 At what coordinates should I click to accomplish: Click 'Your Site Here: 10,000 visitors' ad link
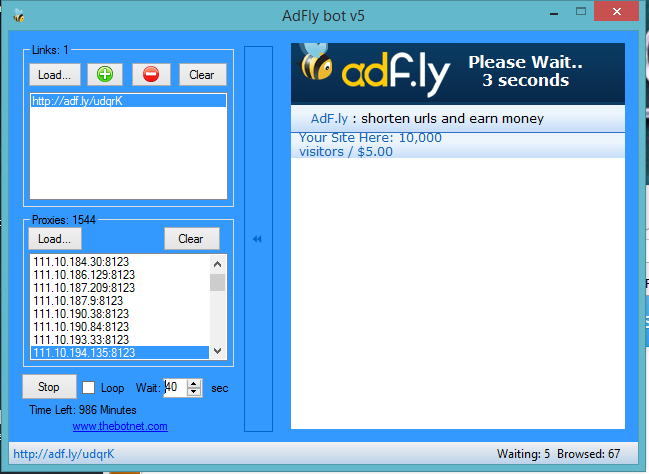point(370,144)
